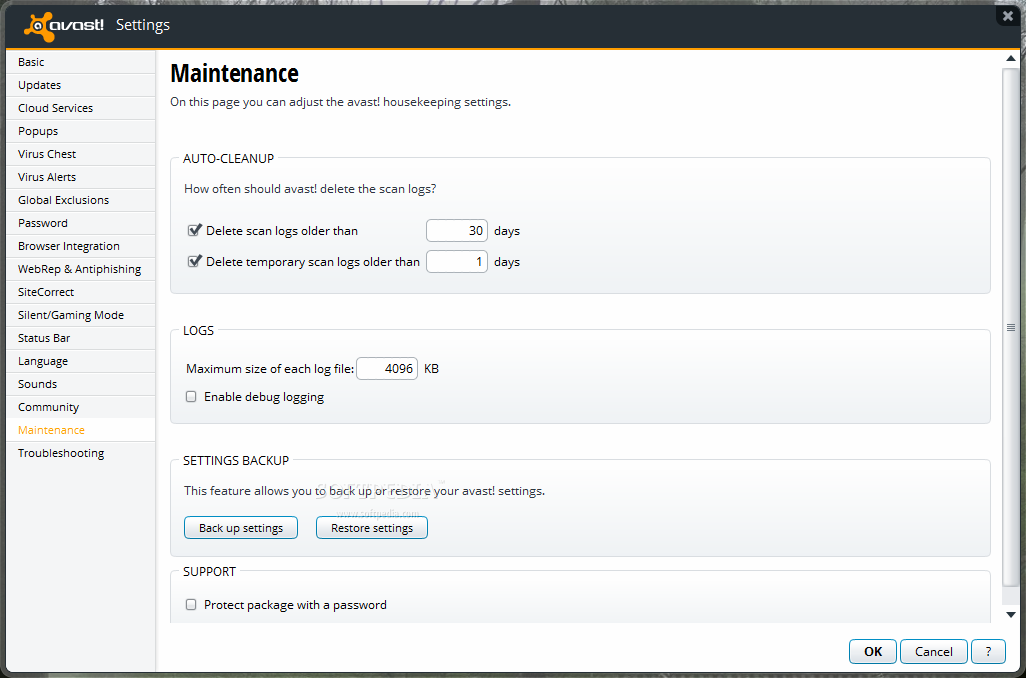Click the AUTO-CLEANUP group label
This screenshot has width=1026, height=678.
(x=228, y=158)
